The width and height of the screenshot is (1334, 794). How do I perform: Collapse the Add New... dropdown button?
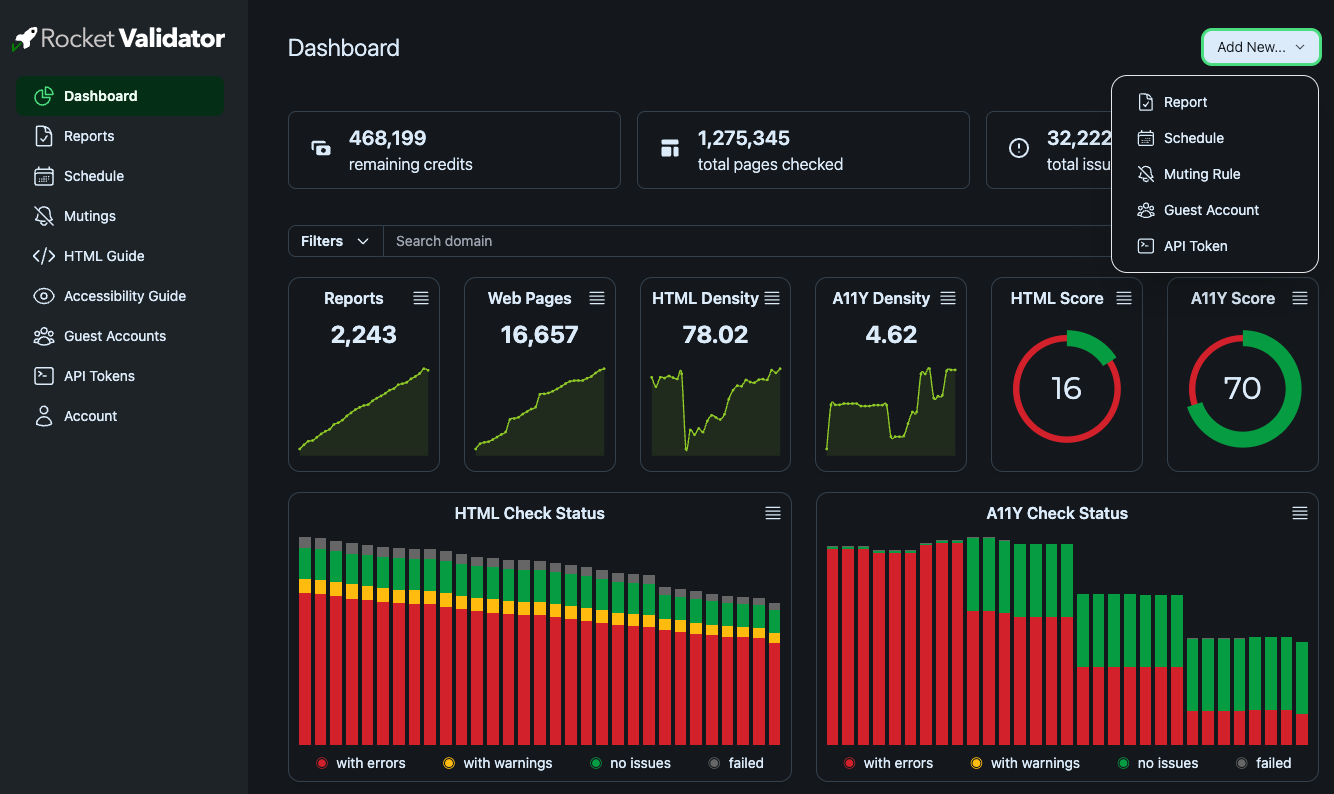[x=1261, y=47]
